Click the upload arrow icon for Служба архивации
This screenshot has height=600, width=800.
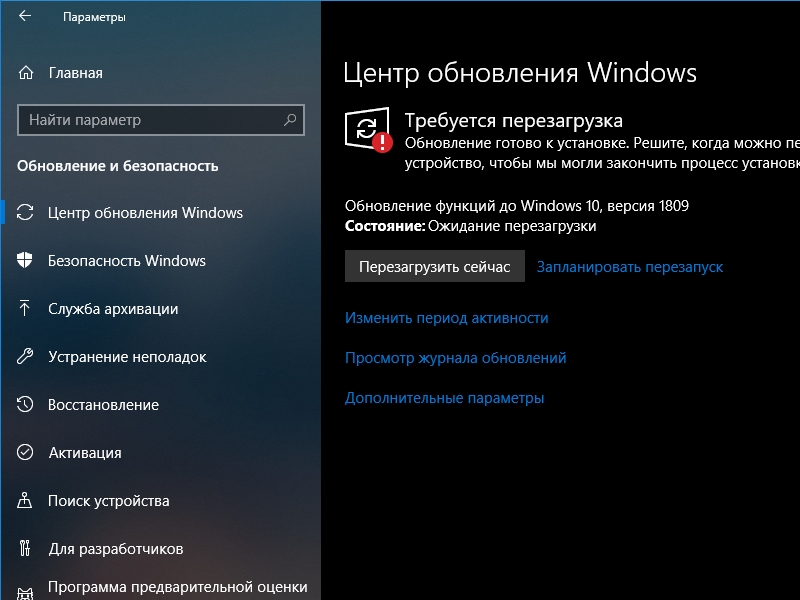(24, 308)
